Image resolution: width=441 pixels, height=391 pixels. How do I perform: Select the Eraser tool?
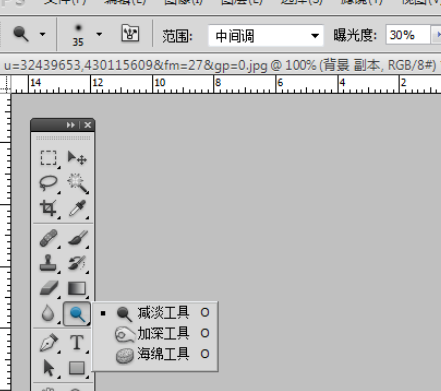point(49,288)
